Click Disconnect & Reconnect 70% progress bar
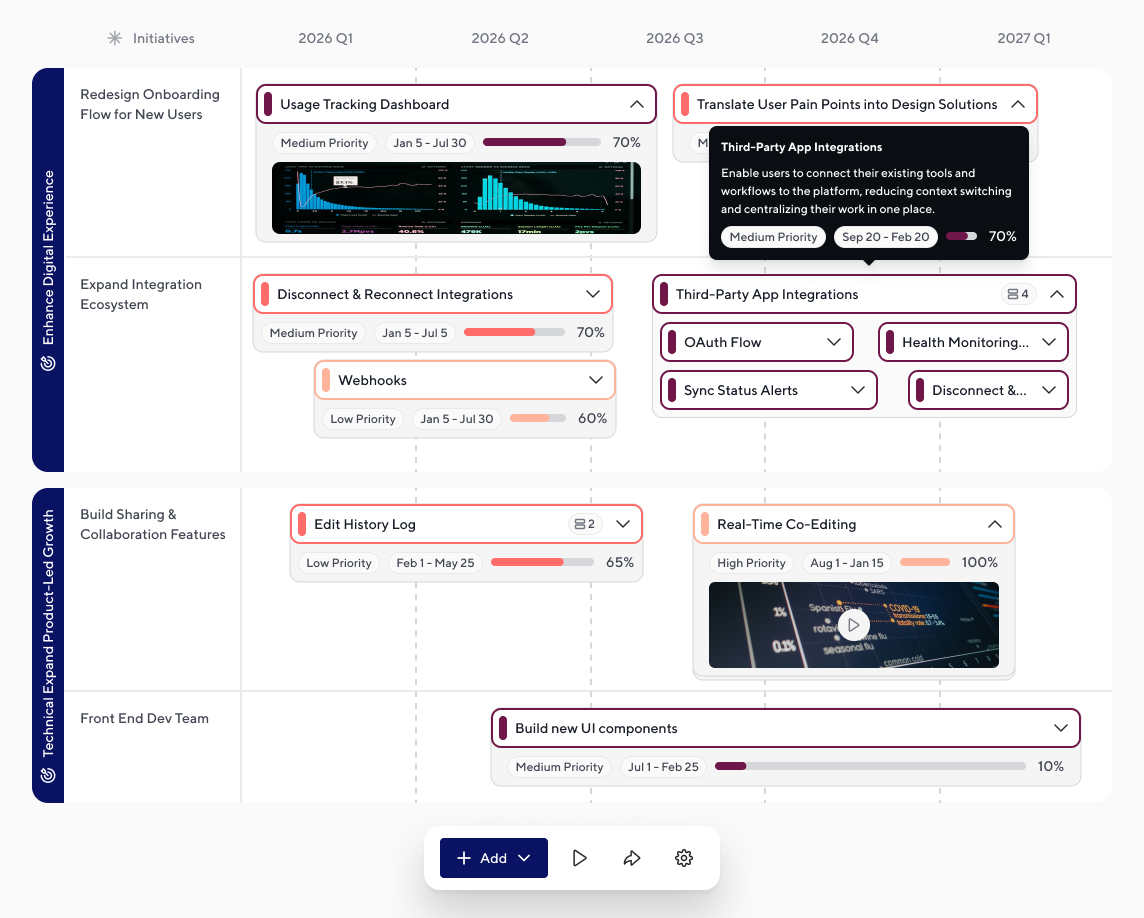The image size is (1144, 918). [x=514, y=332]
